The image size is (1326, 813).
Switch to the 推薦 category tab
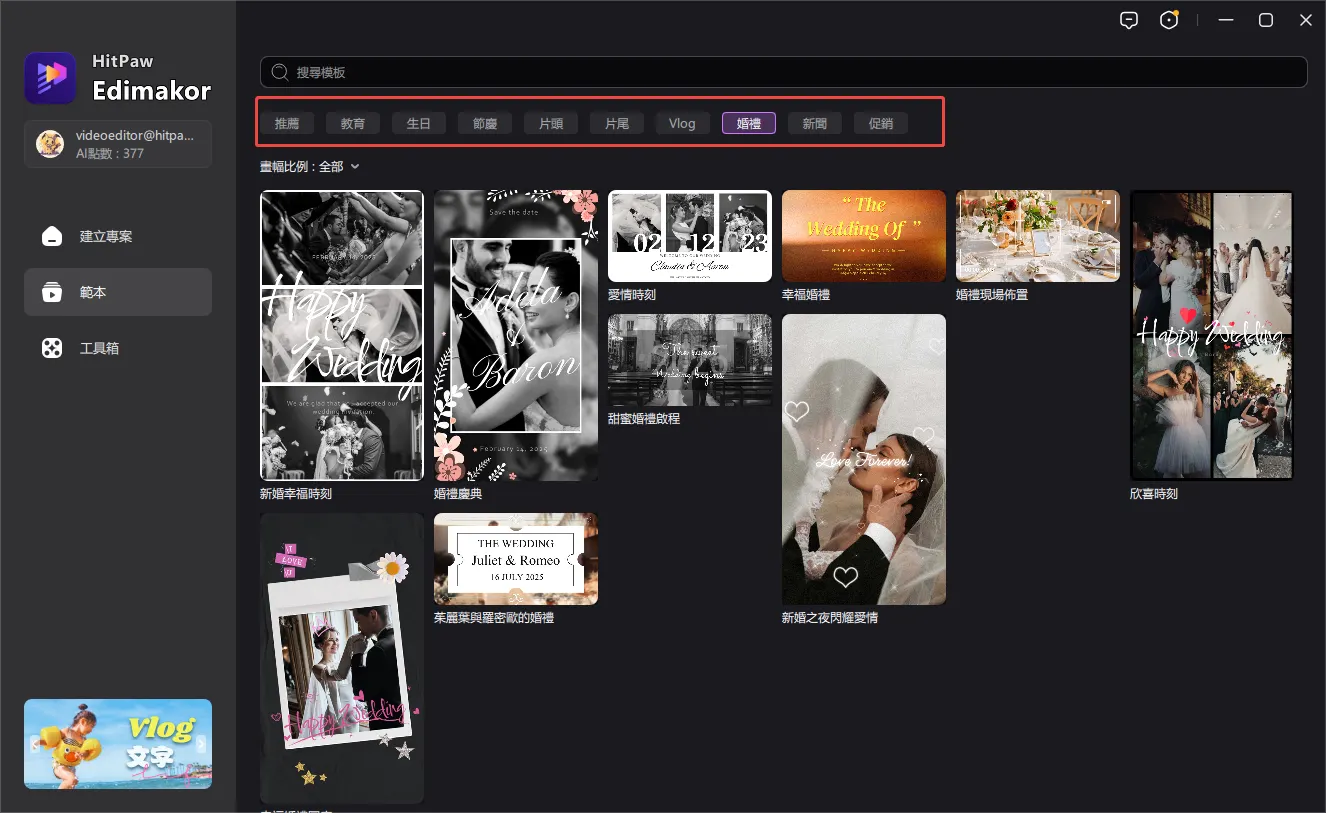(287, 123)
